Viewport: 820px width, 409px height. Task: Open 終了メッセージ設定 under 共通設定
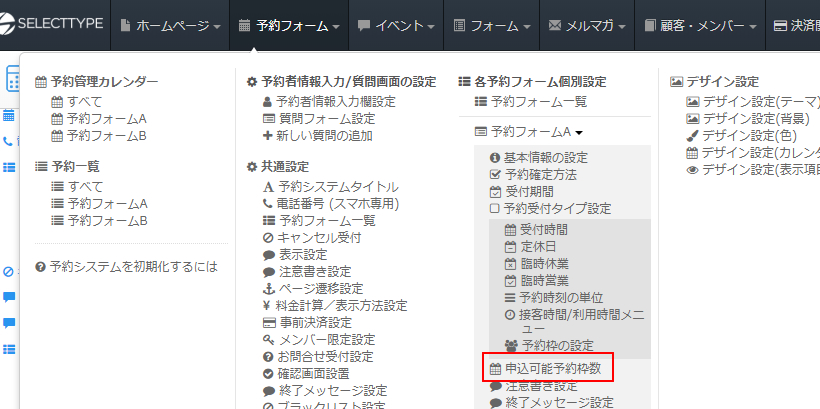pyautogui.click(x=325, y=391)
